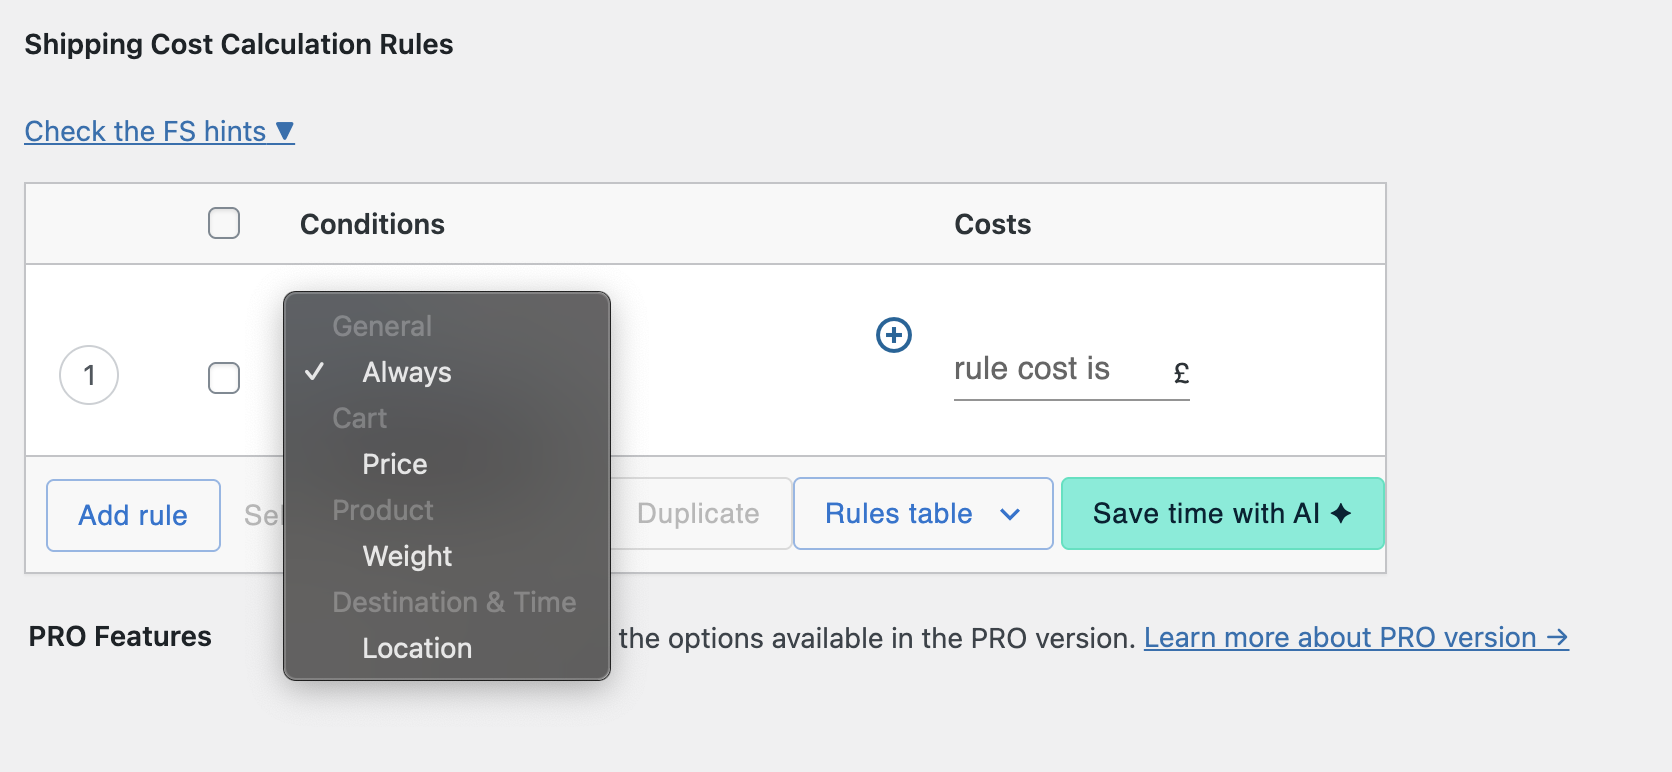This screenshot has width=1672, height=772.
Task: Select Location from the condition list
Action: point(417,648)
